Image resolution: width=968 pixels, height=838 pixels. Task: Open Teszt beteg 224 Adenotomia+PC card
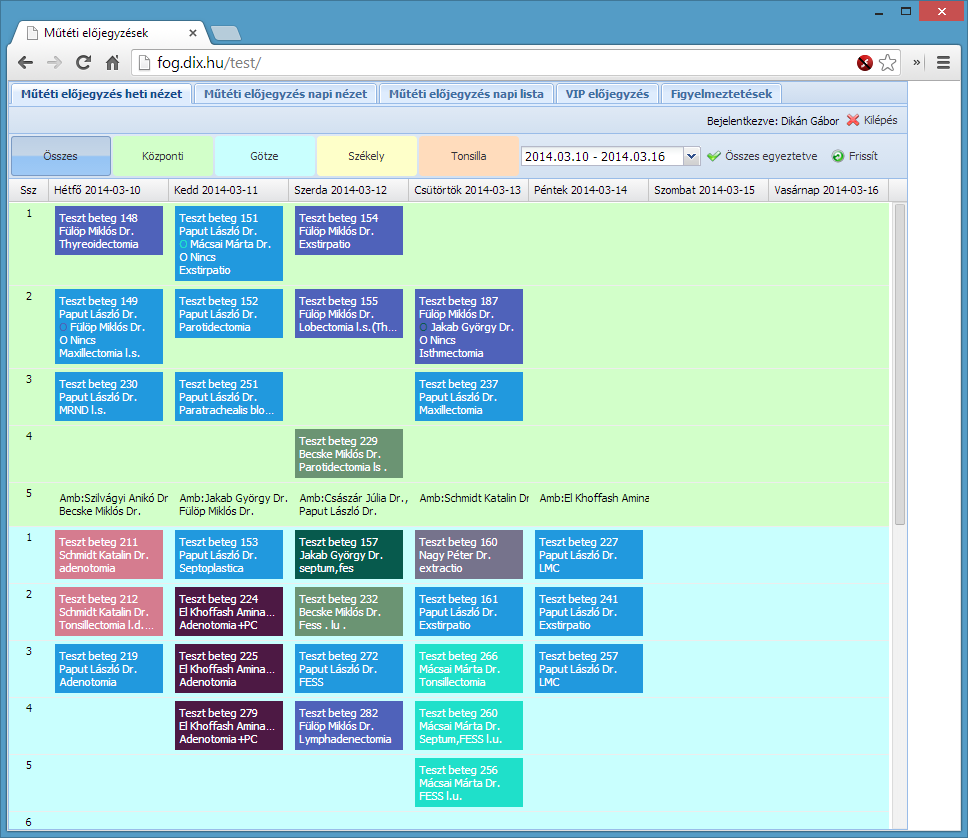click(x=229, y=611)
